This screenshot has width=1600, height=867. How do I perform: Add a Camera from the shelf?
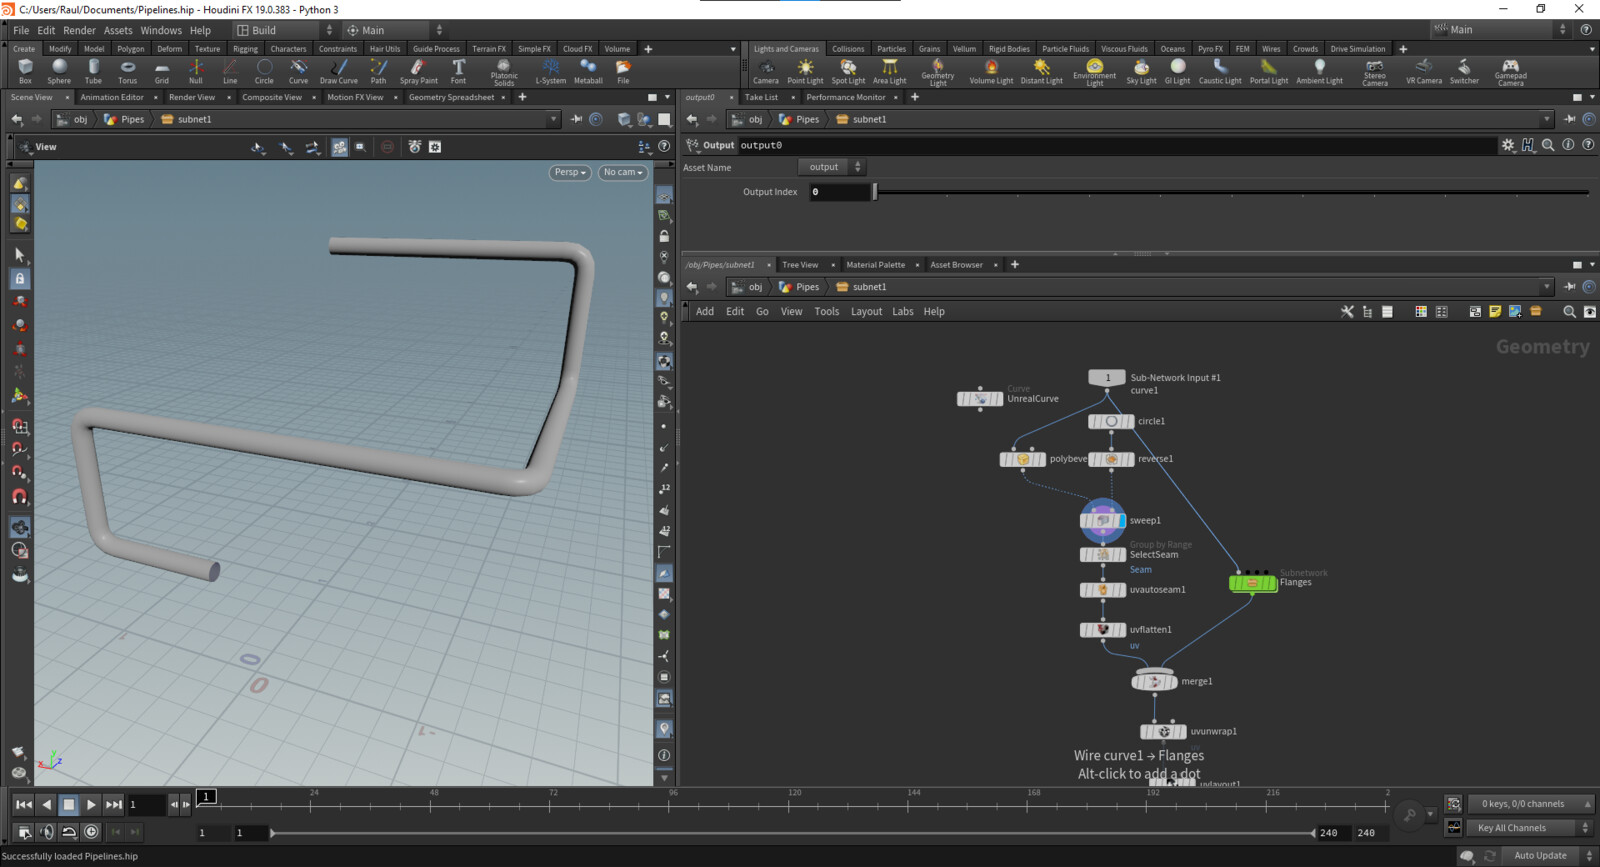click(766, 71)
